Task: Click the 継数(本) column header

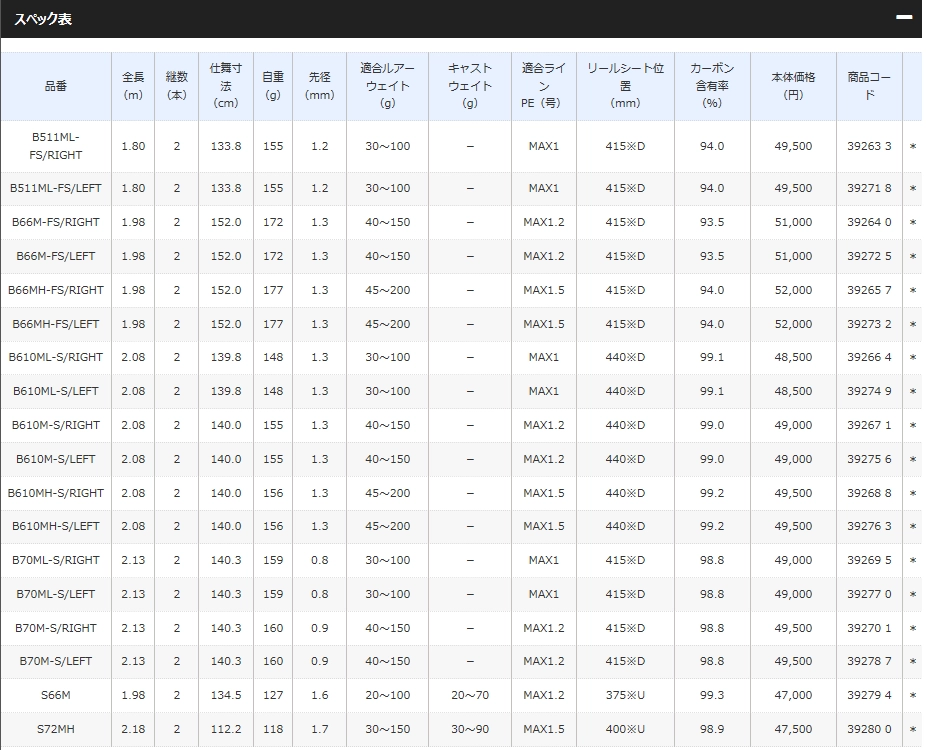Action: (177, 86)
